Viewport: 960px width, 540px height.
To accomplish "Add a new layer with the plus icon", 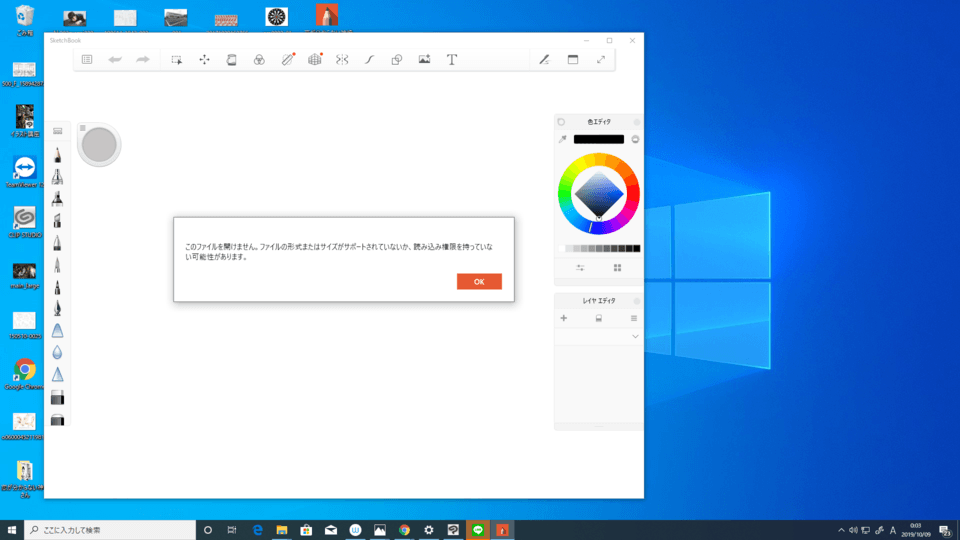I will 564,318.
